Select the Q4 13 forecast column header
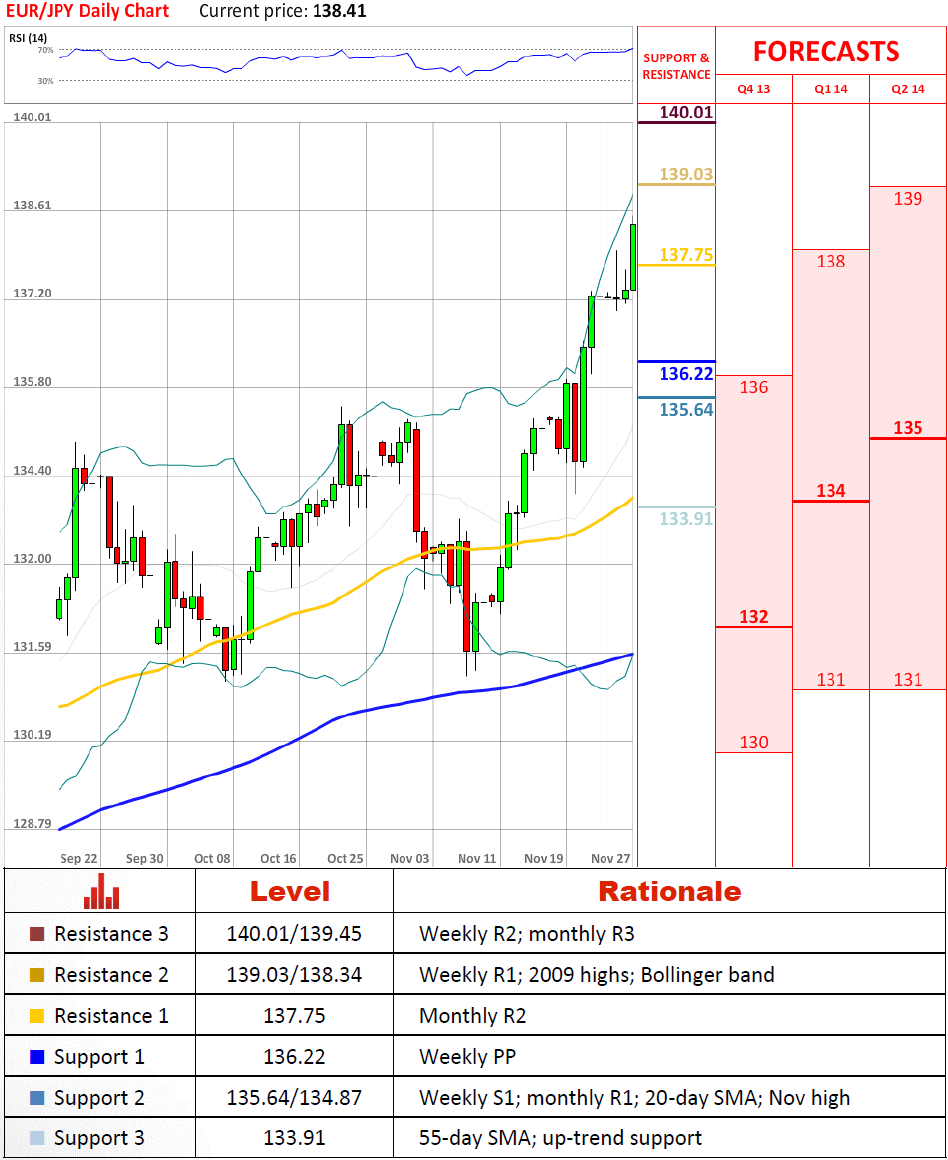Image resolution: width=948 pixels, height=1160 pixels. pyautogui.click(x=753, y=89)
